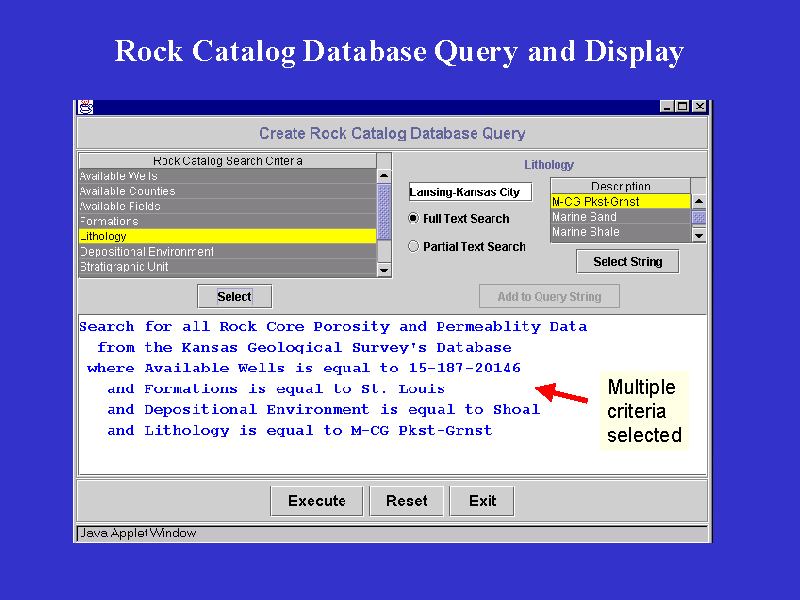Click the down arrow of criteria list scrollbar
Screen dimensions: 800x600
[x=384, y=270]
